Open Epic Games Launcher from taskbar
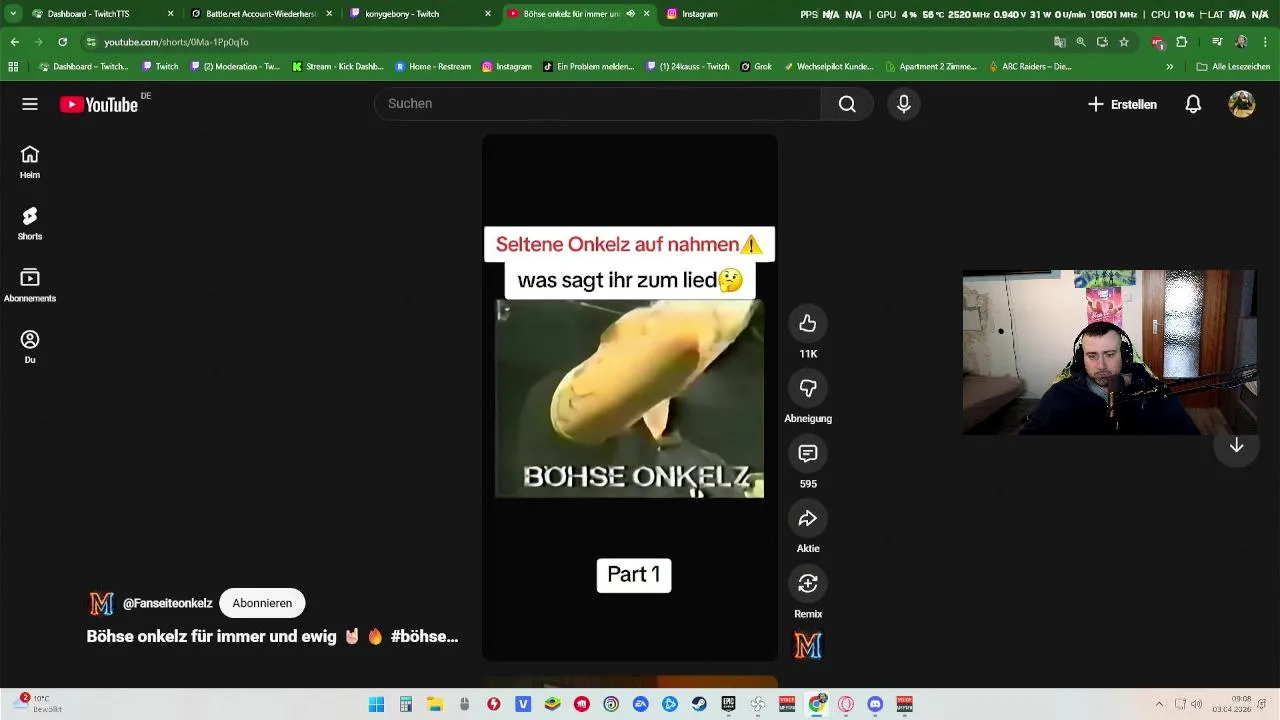This screenshot has height=720, width=1280. (728, 704)
